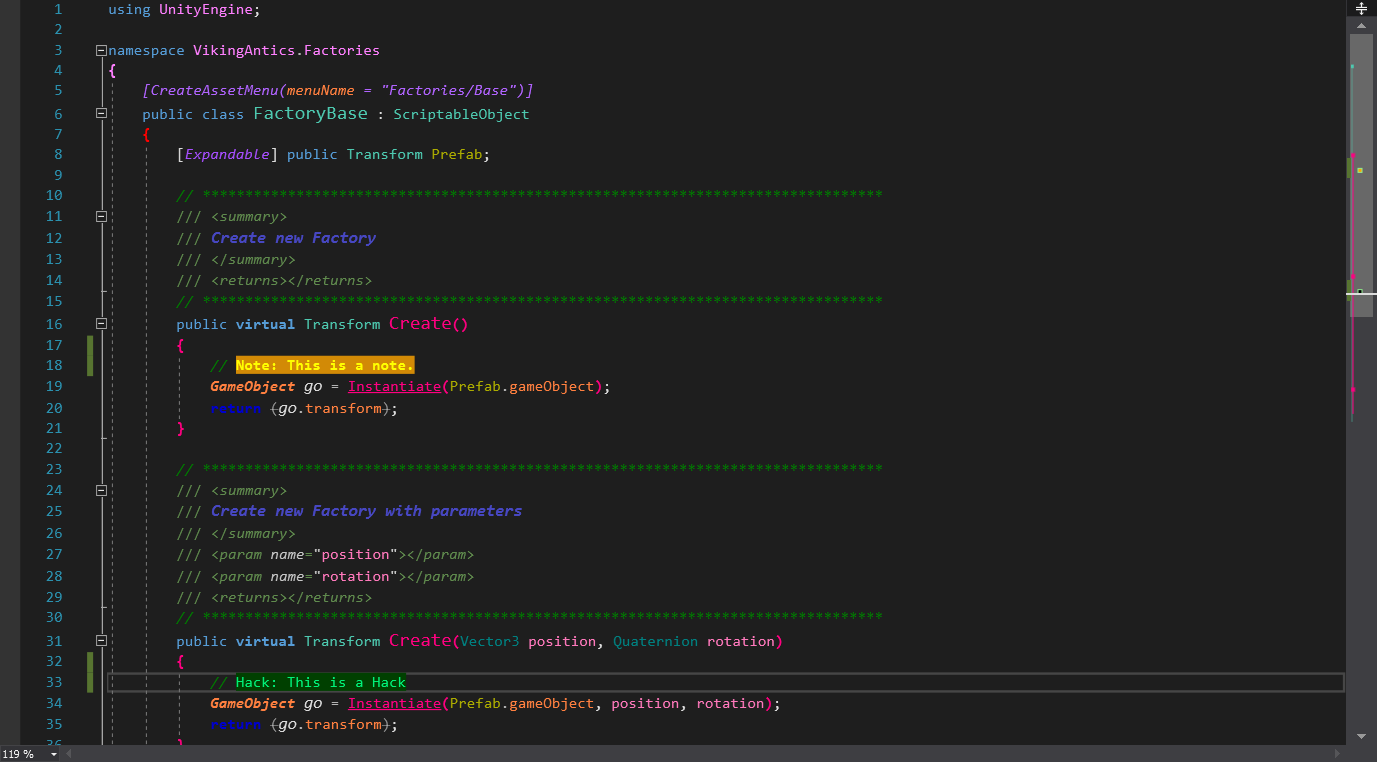1377x762 pixels.
Task: Click the vertical scrollbar down arrow
Action: pyautogui.click(x=1361, y=736)
